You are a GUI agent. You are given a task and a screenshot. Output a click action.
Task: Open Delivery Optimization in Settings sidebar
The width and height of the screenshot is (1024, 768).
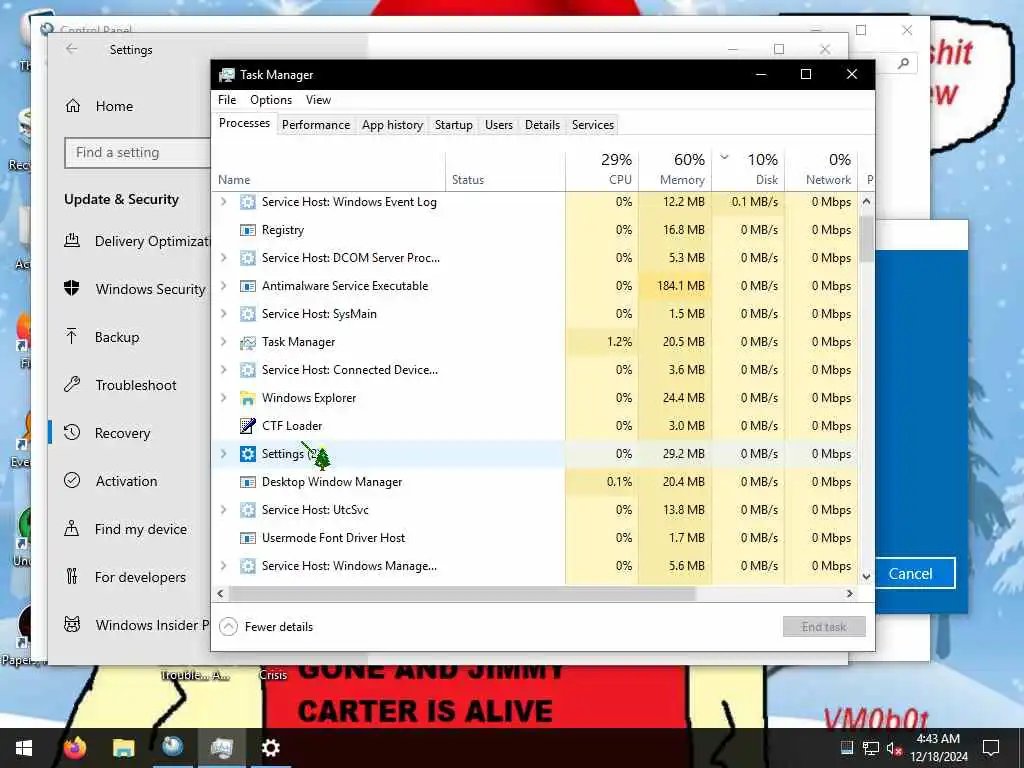(137, 241)
